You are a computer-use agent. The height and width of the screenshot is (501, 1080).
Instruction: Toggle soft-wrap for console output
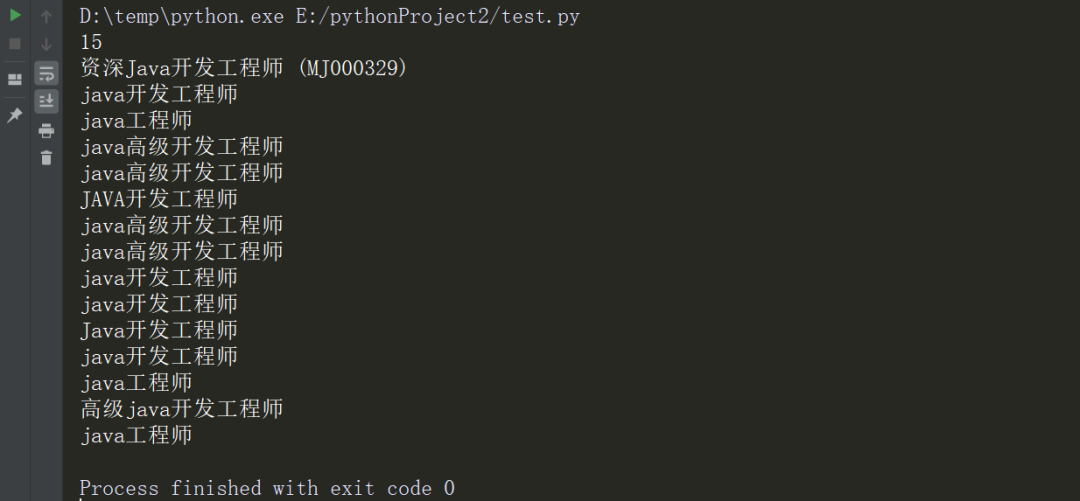46,73
